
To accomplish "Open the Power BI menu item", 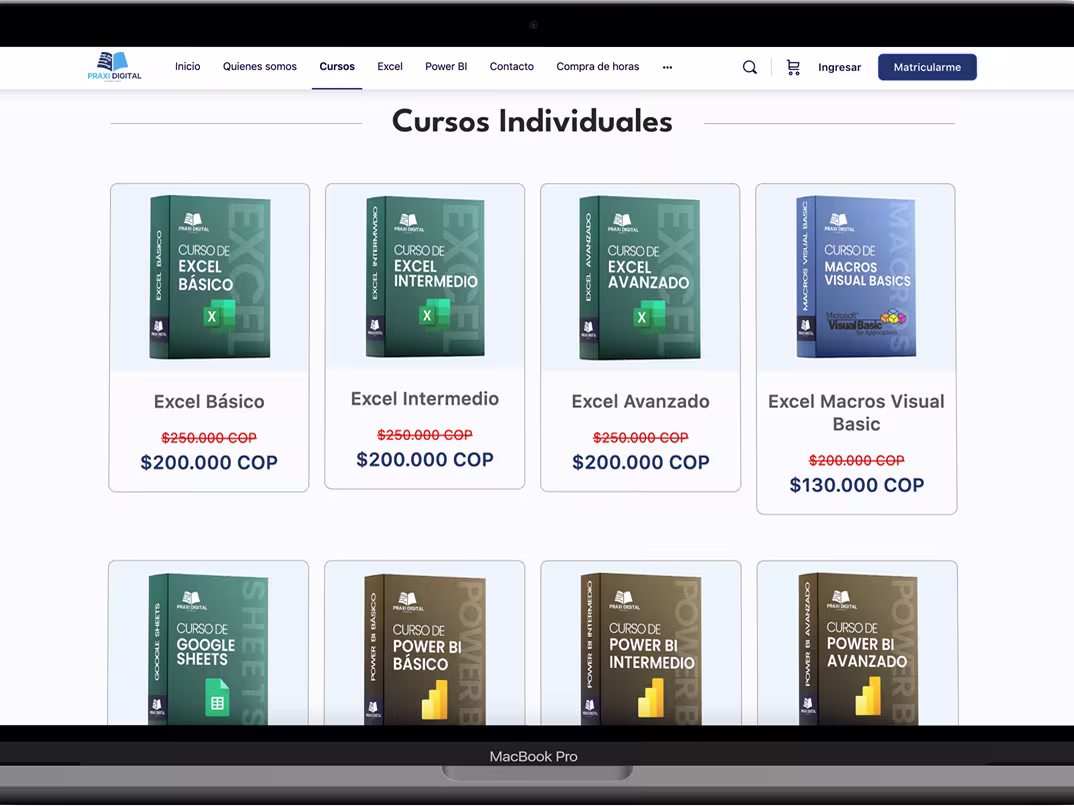I will click(x=446, y=66).
